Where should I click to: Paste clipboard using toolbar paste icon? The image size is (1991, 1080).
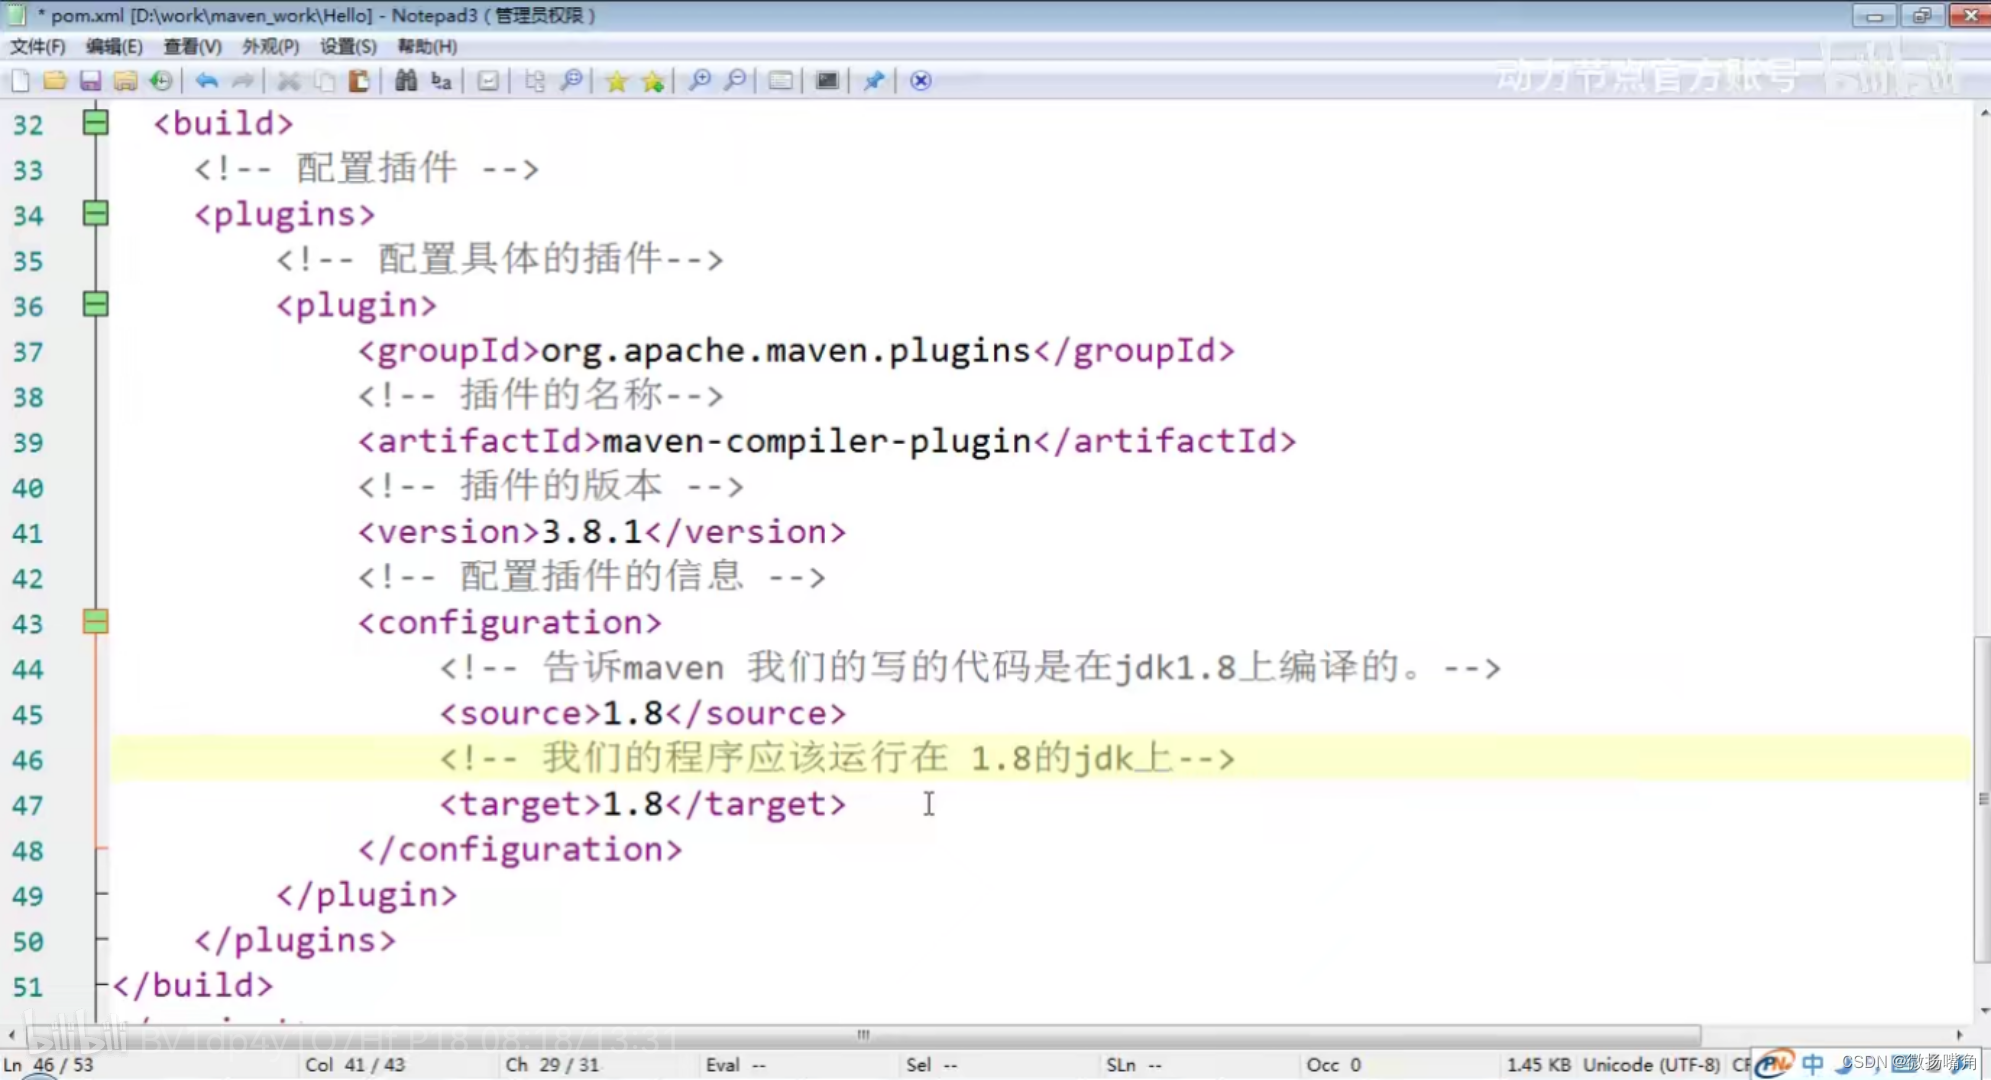(x=359, y=81)
